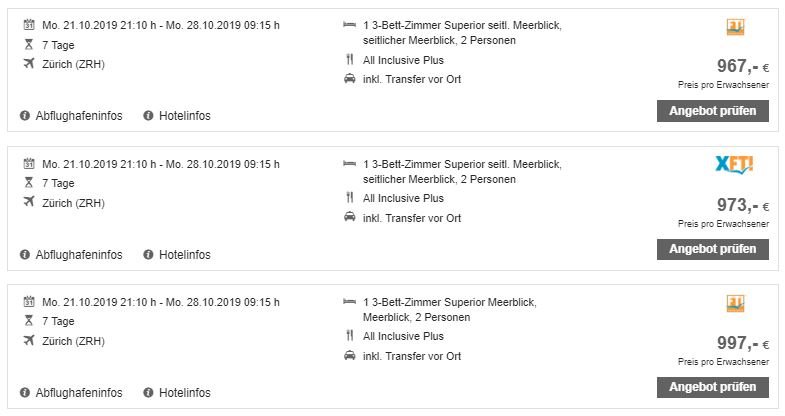This screenshot has height=416, width=785.
Task: Click info icon beside Abflughafeninfos in second offer
Action: tap(24, 255)
